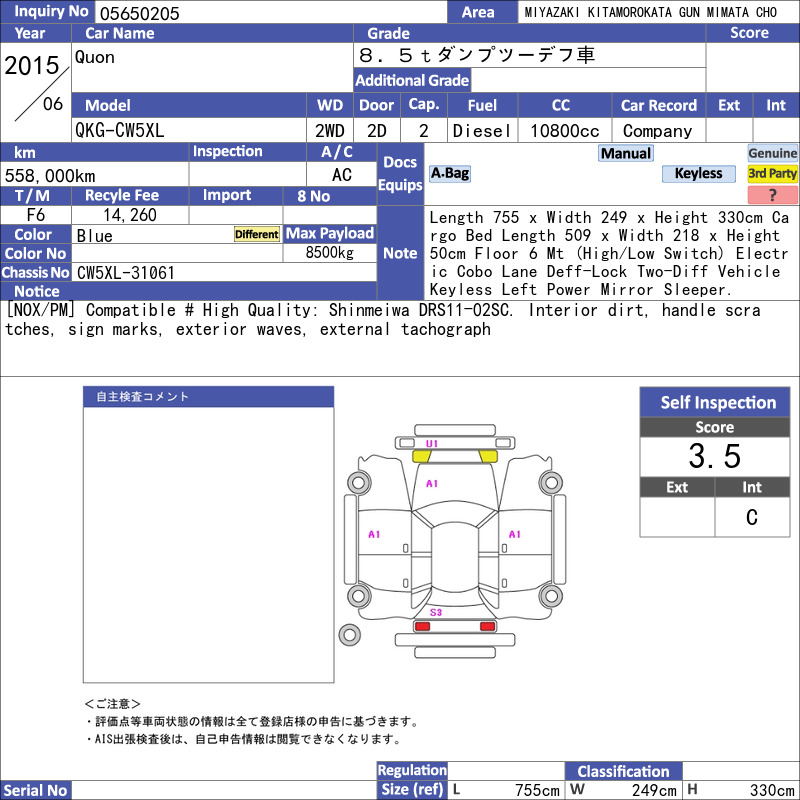Click the U1 marker on diagram front

[x=432, y=444]
